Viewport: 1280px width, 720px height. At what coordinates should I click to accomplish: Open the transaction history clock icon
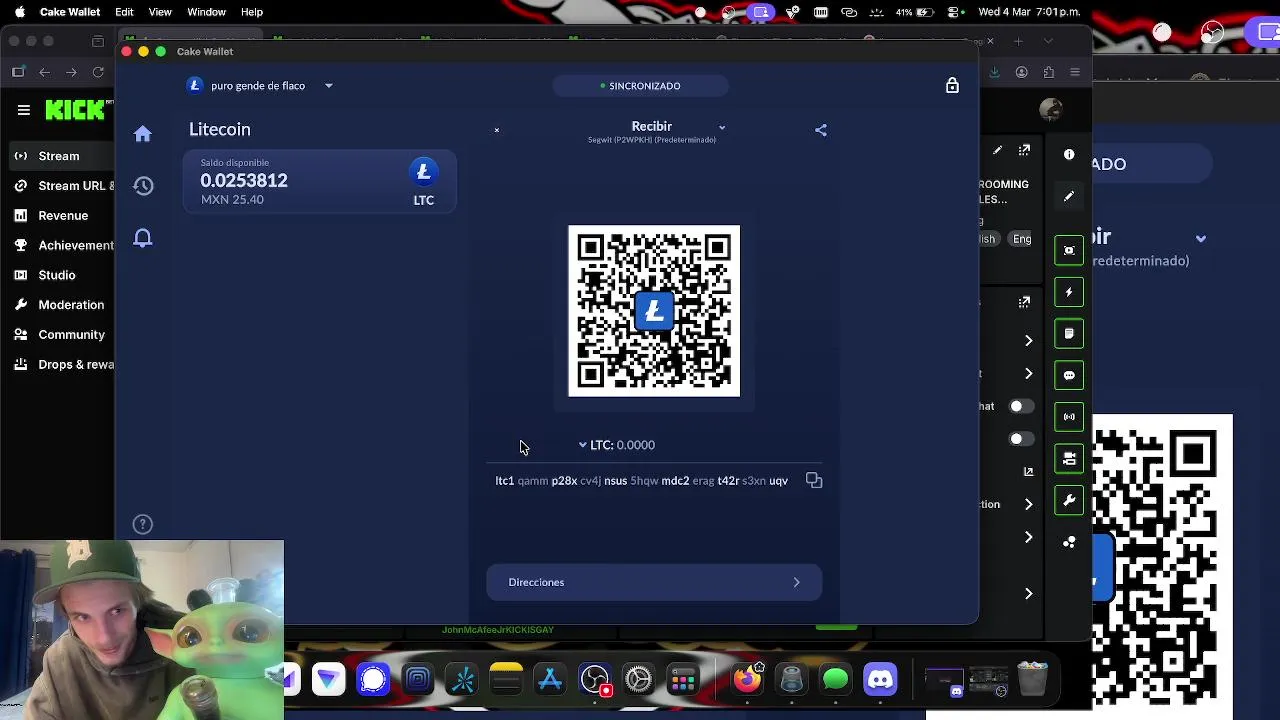click(143, 186)
